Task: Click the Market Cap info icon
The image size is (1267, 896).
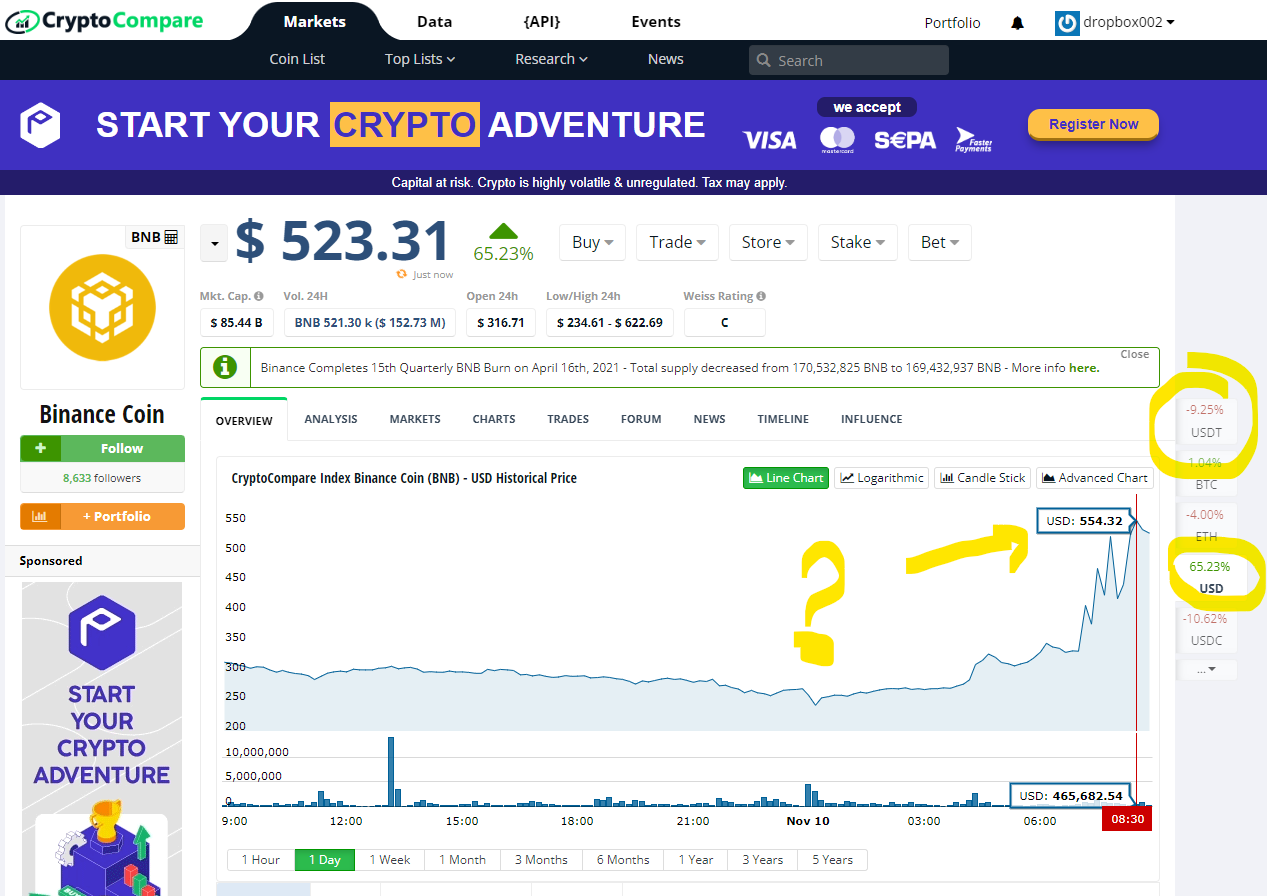Action: pos(258,296)
